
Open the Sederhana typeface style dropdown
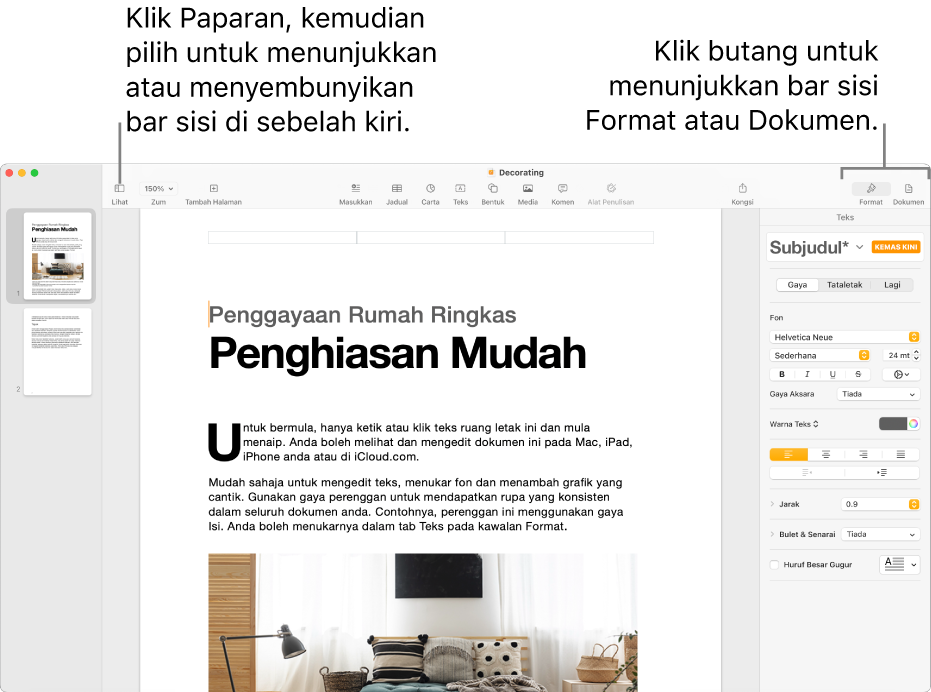point(820,355)
